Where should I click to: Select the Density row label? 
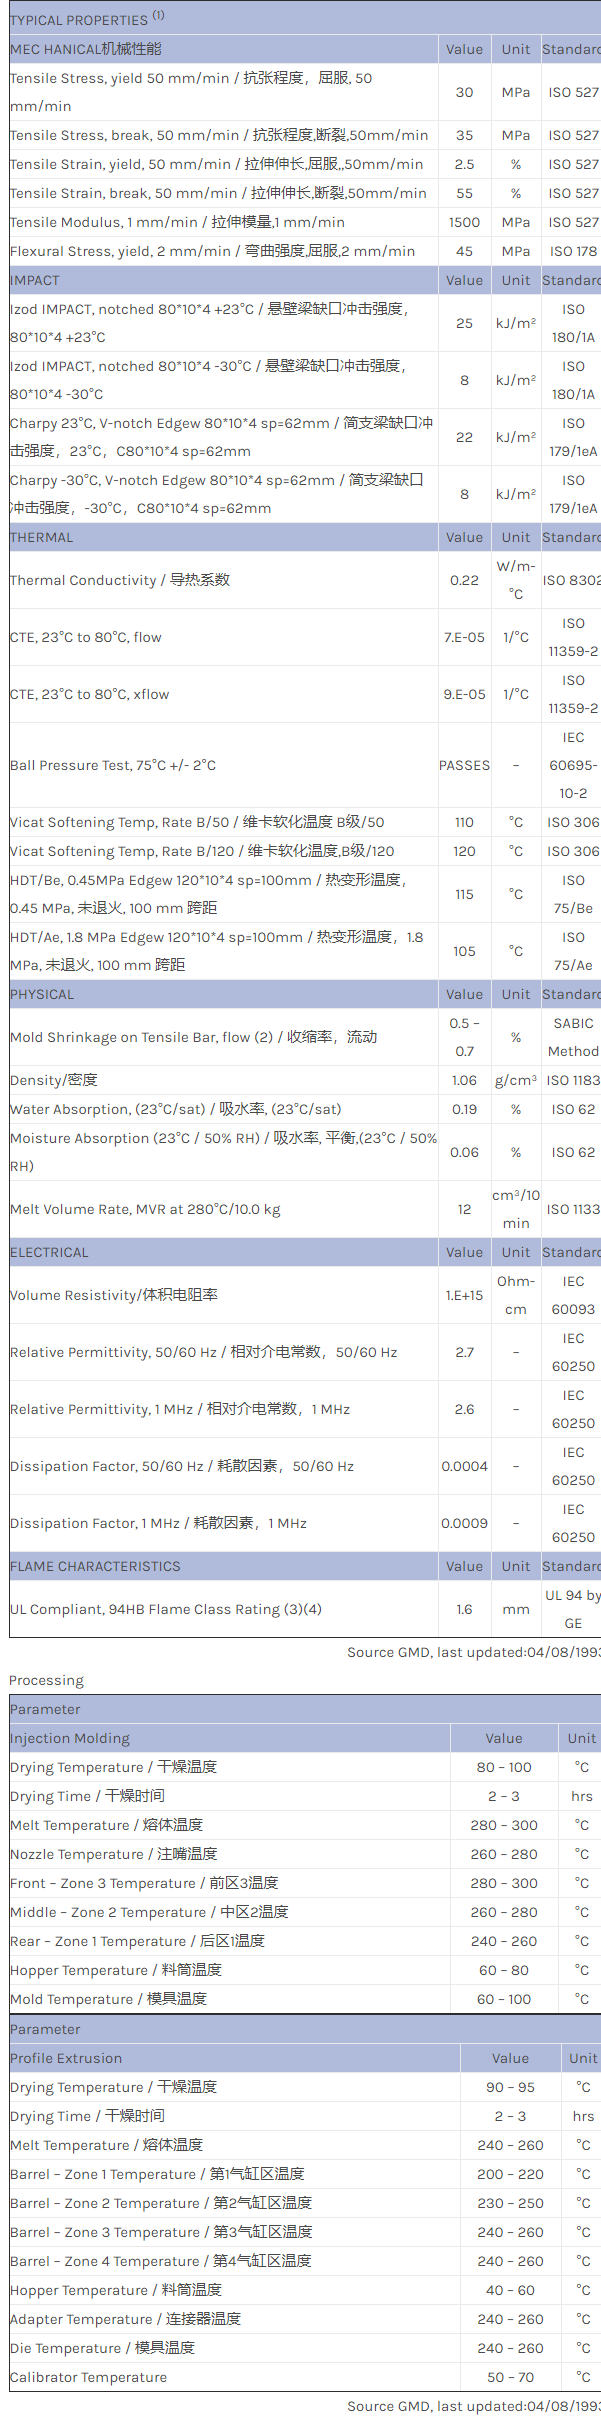(x=54, y=1080)
